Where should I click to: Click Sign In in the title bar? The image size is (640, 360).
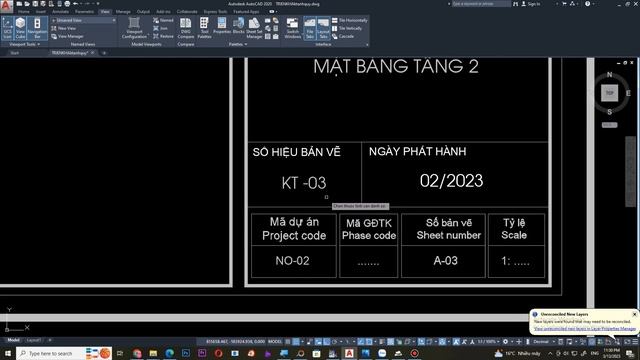pyautogui.click(x=531, y=4)
